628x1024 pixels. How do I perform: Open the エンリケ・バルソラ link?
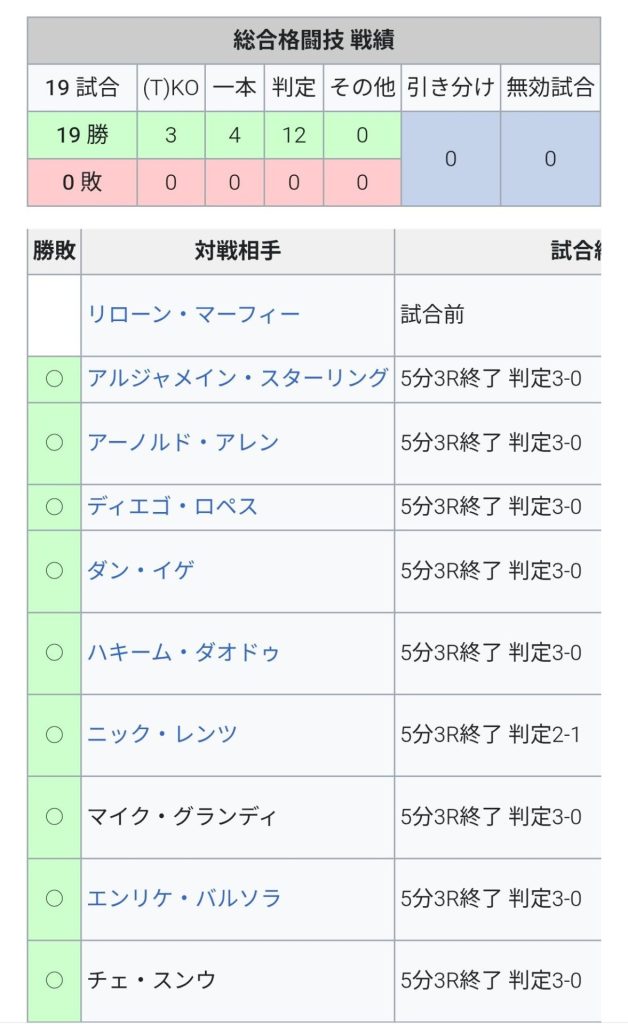point(183,898)
